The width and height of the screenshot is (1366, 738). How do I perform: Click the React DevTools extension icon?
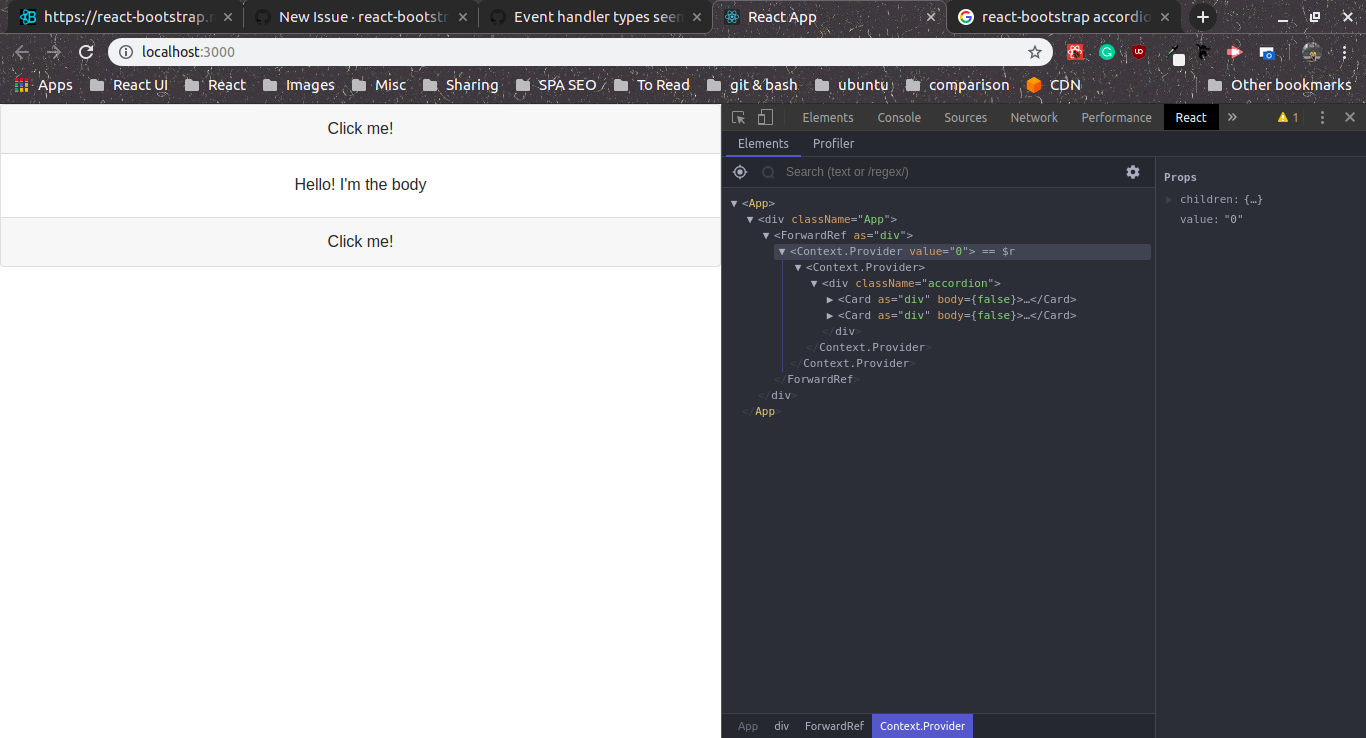point(1074,51)
